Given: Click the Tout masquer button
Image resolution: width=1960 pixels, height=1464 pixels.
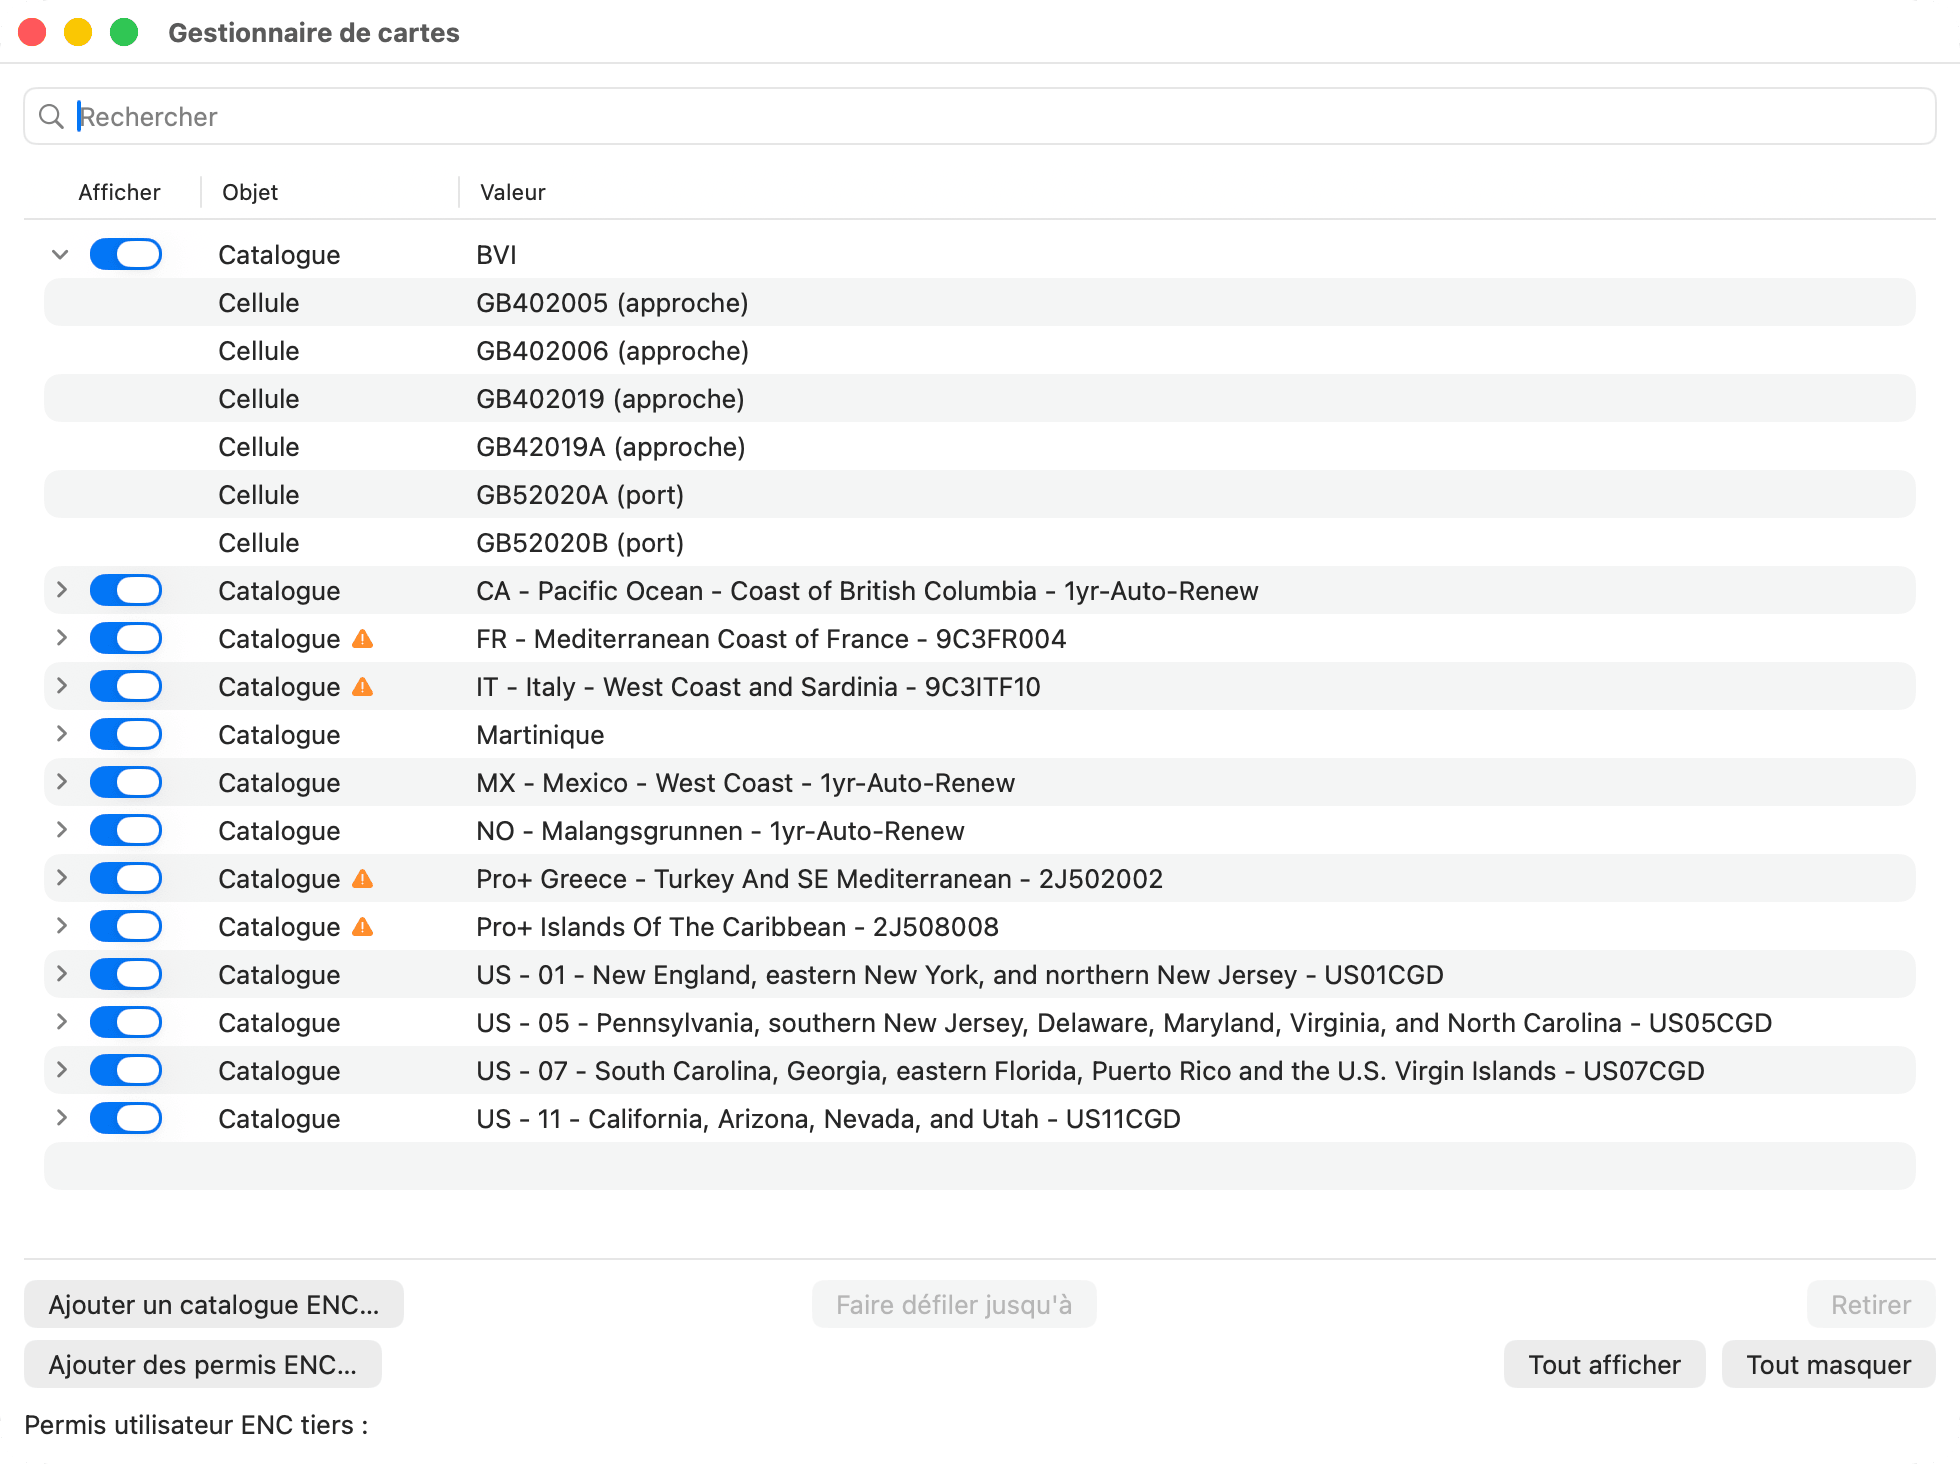Looking at the screenshot, I should coord(1829,1364).
